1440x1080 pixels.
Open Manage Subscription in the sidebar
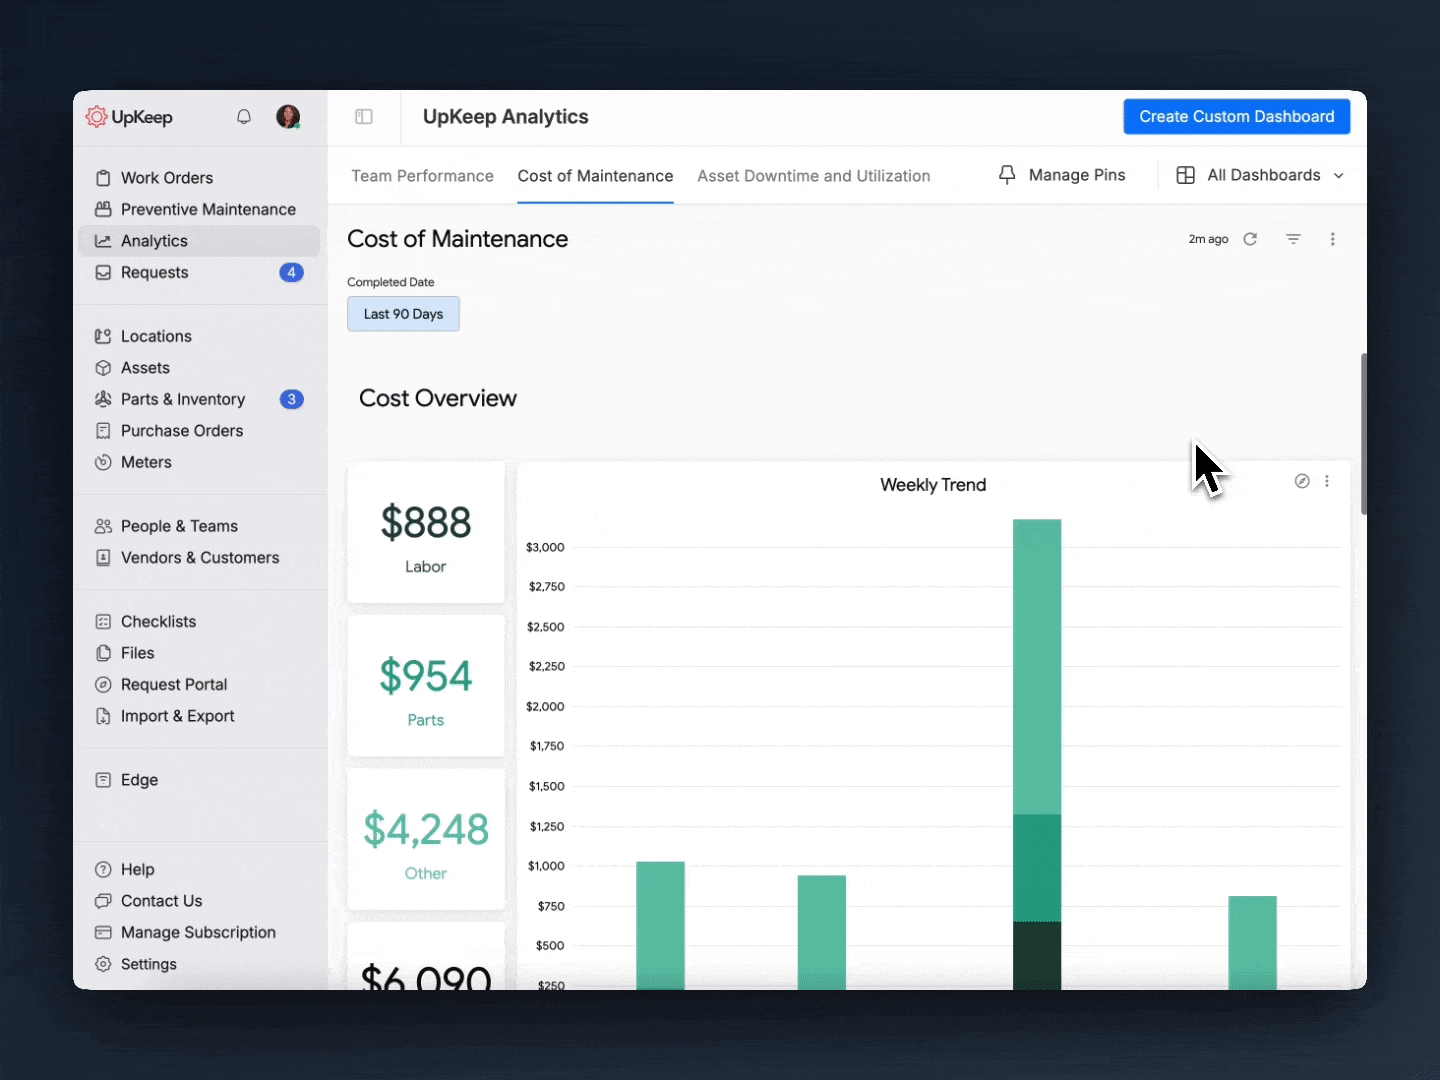(198, 932)
